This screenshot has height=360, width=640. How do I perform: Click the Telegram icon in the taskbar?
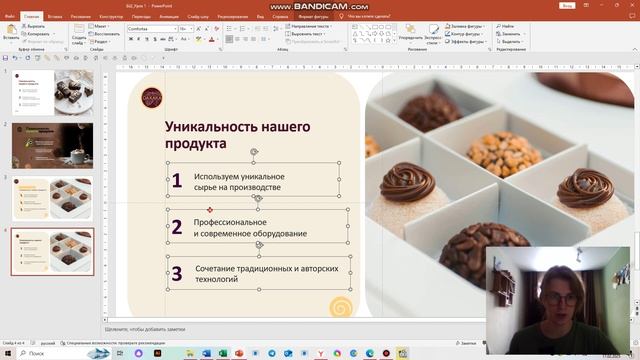(271, 353)
